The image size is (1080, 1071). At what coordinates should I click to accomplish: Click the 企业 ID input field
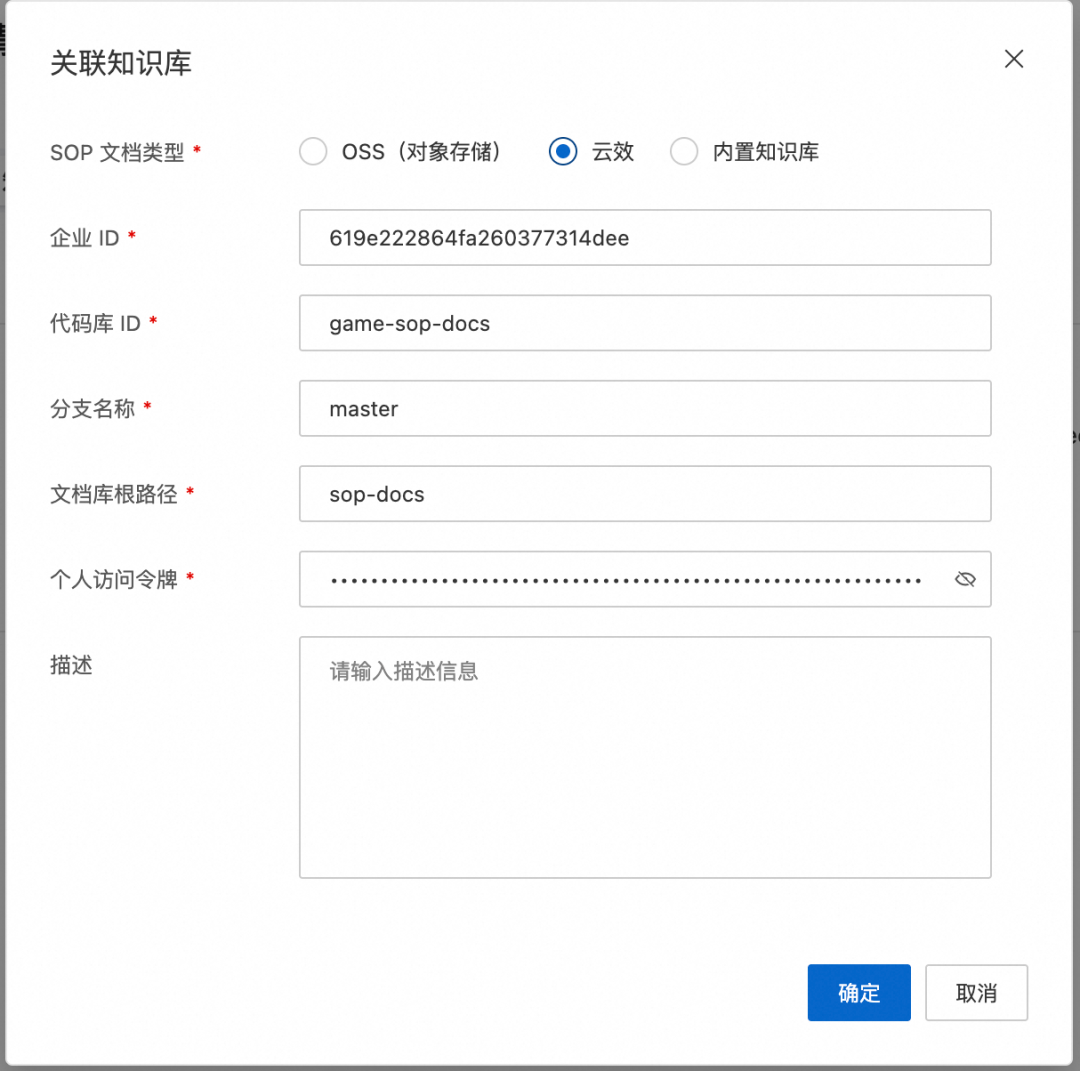click(x=645, y=238)
